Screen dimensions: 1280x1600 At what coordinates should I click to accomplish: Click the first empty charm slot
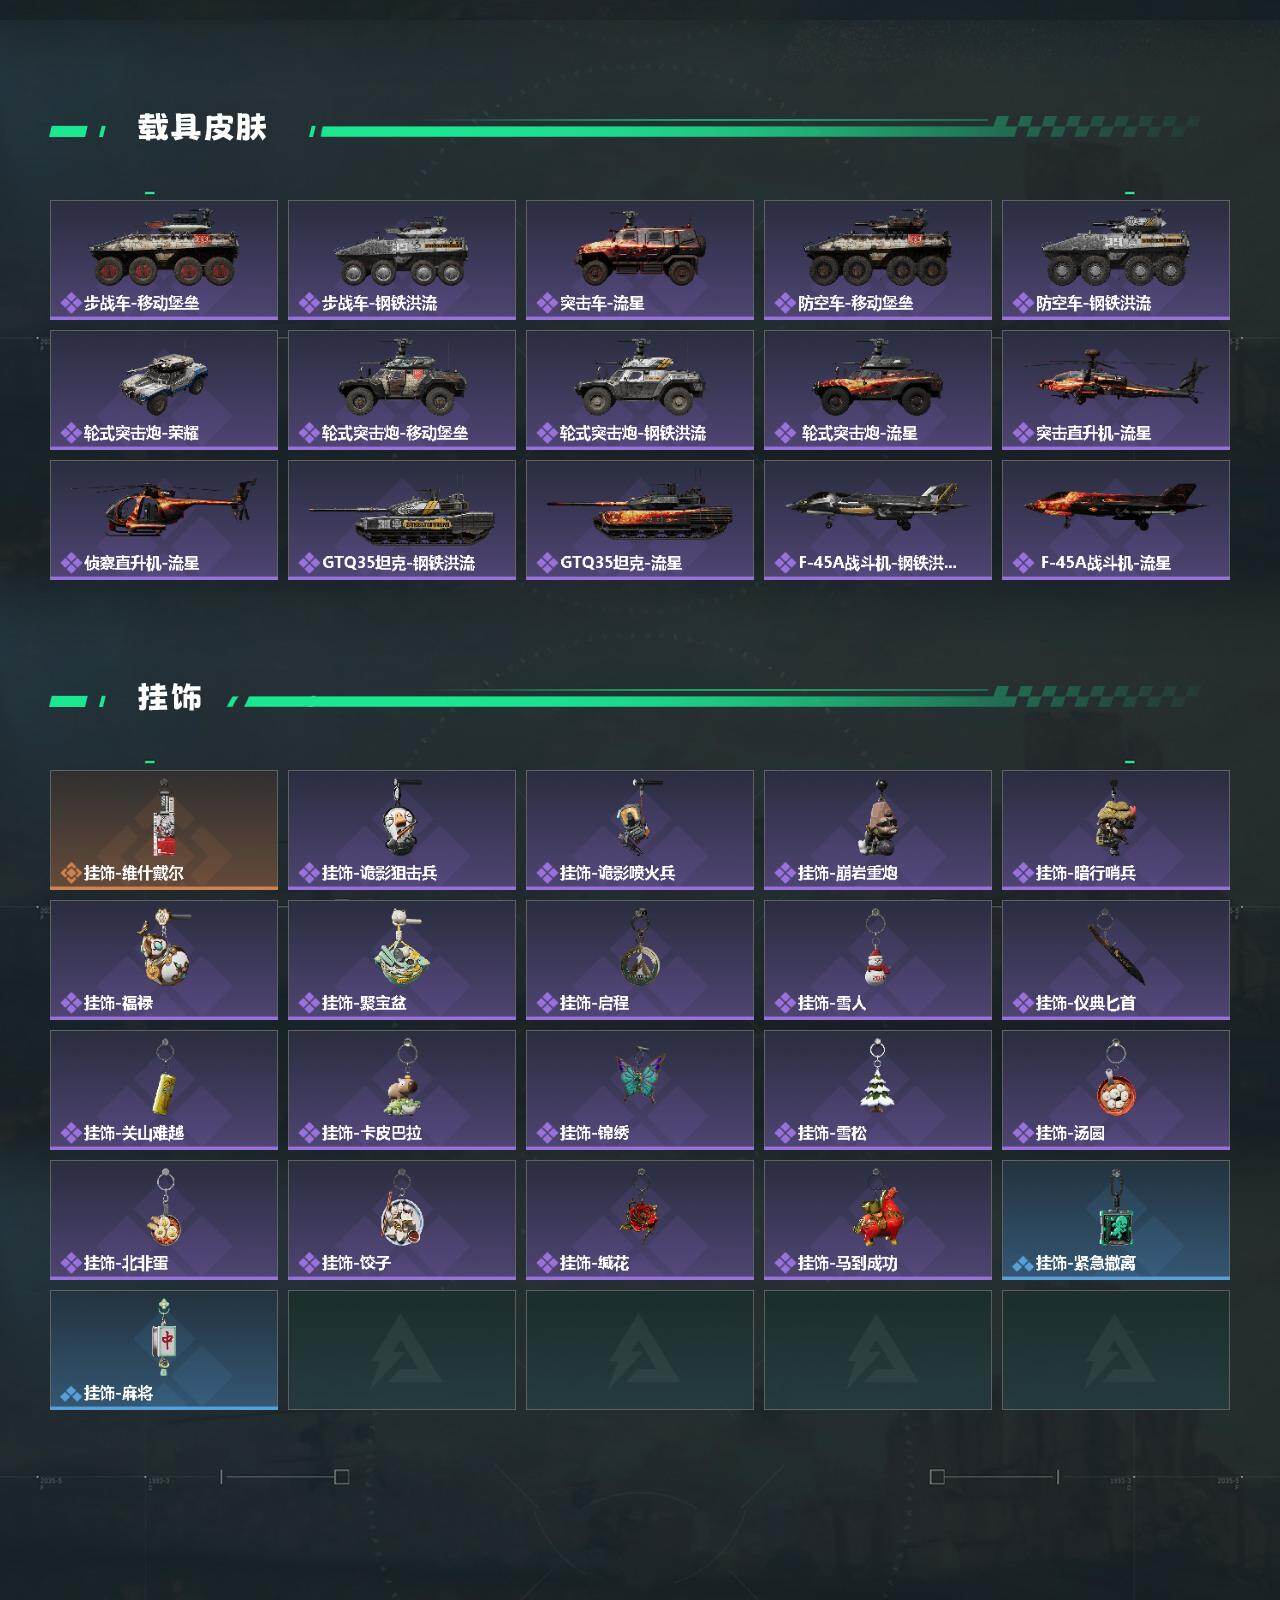pos(402,1350)
